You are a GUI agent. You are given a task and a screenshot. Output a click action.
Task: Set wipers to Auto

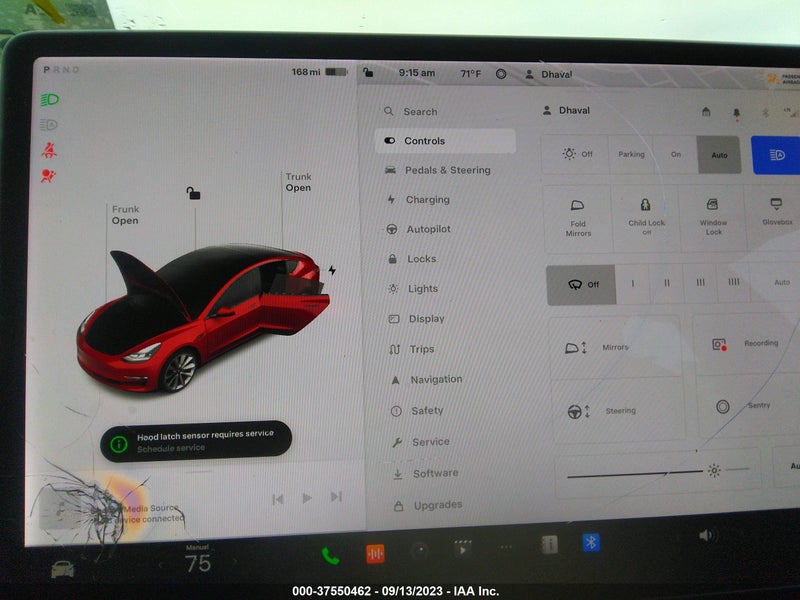(781, 282)
